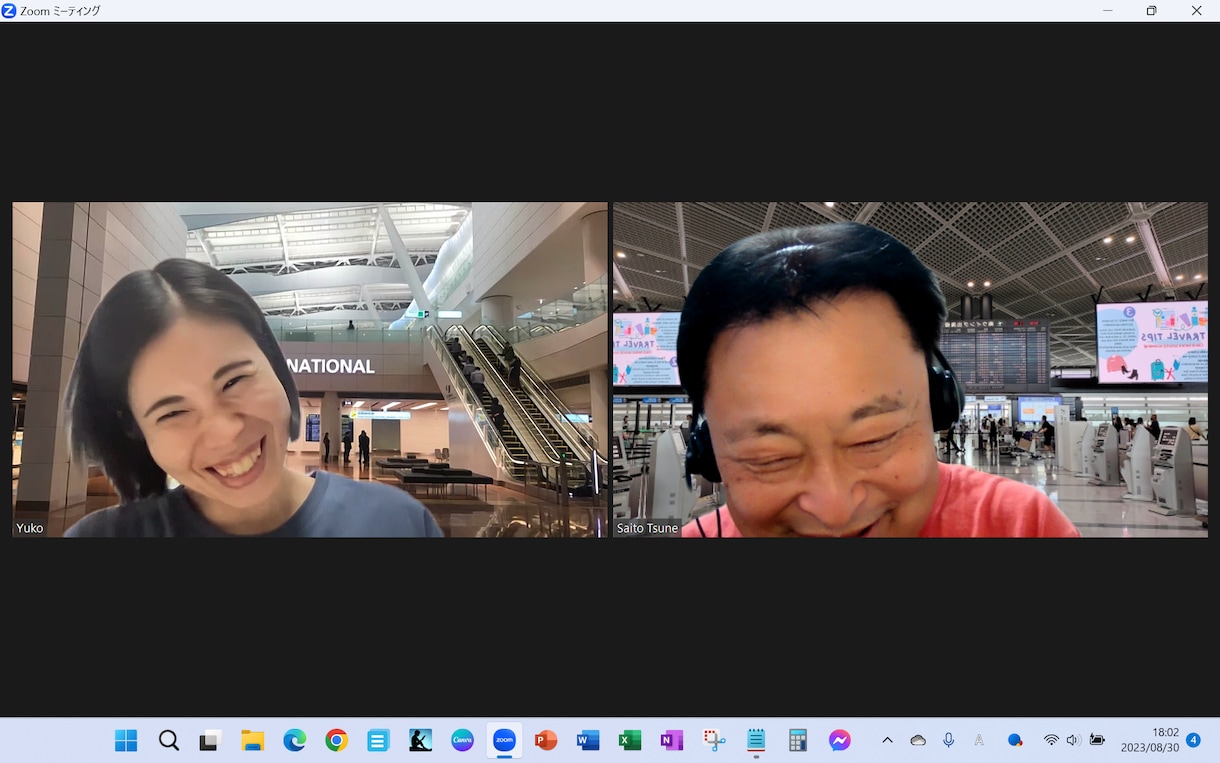This screenshot has height=763, width=1220.
Task: Click the blue circle tray icon with orange dot
Action: 1015,740
